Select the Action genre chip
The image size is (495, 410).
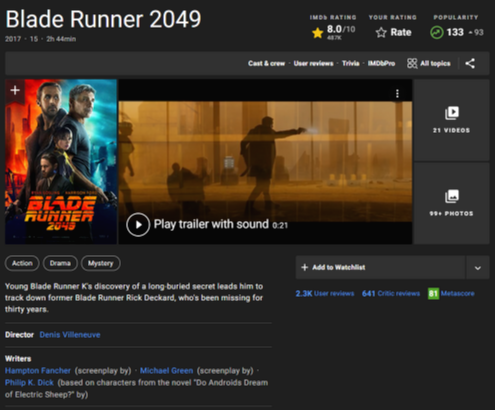(22, 263)
